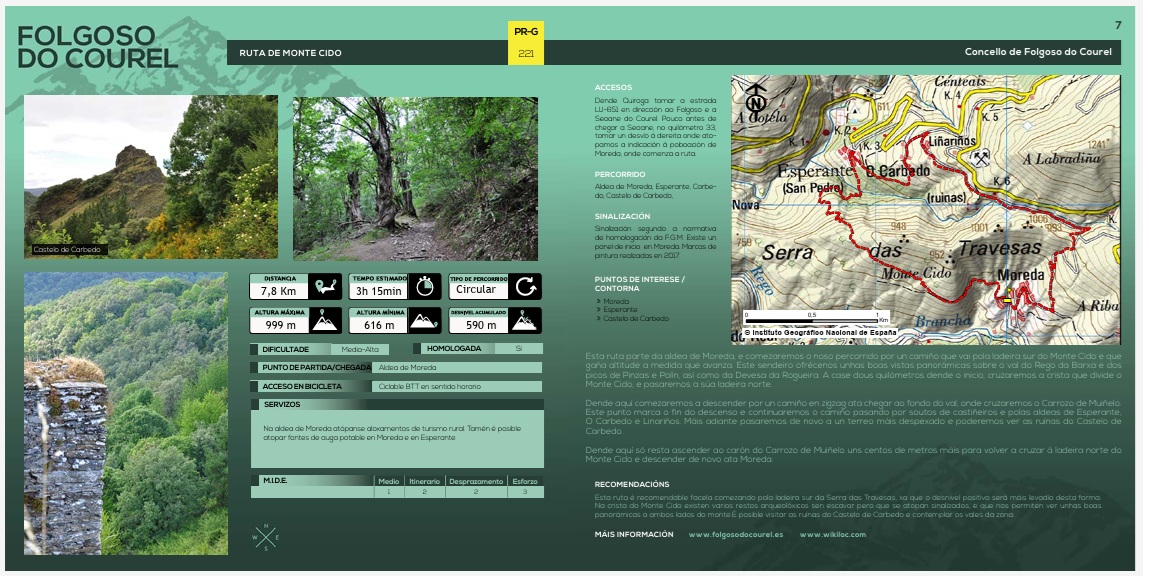Click the Castelo de Carbedo photo
The height and width of the screenshot is (586, 1149).
point(151,176)
